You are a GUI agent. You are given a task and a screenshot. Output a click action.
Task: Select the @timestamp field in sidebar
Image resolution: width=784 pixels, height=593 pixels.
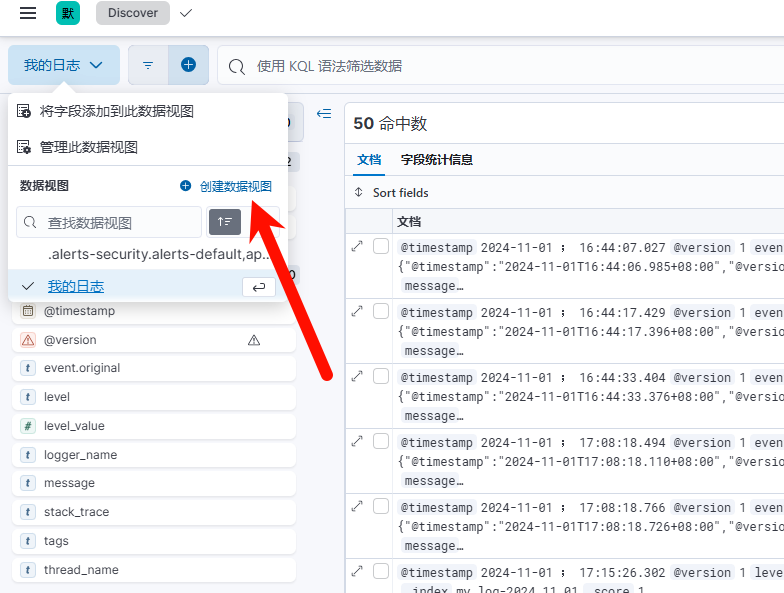pyautogui.click(x=154, y=311)
